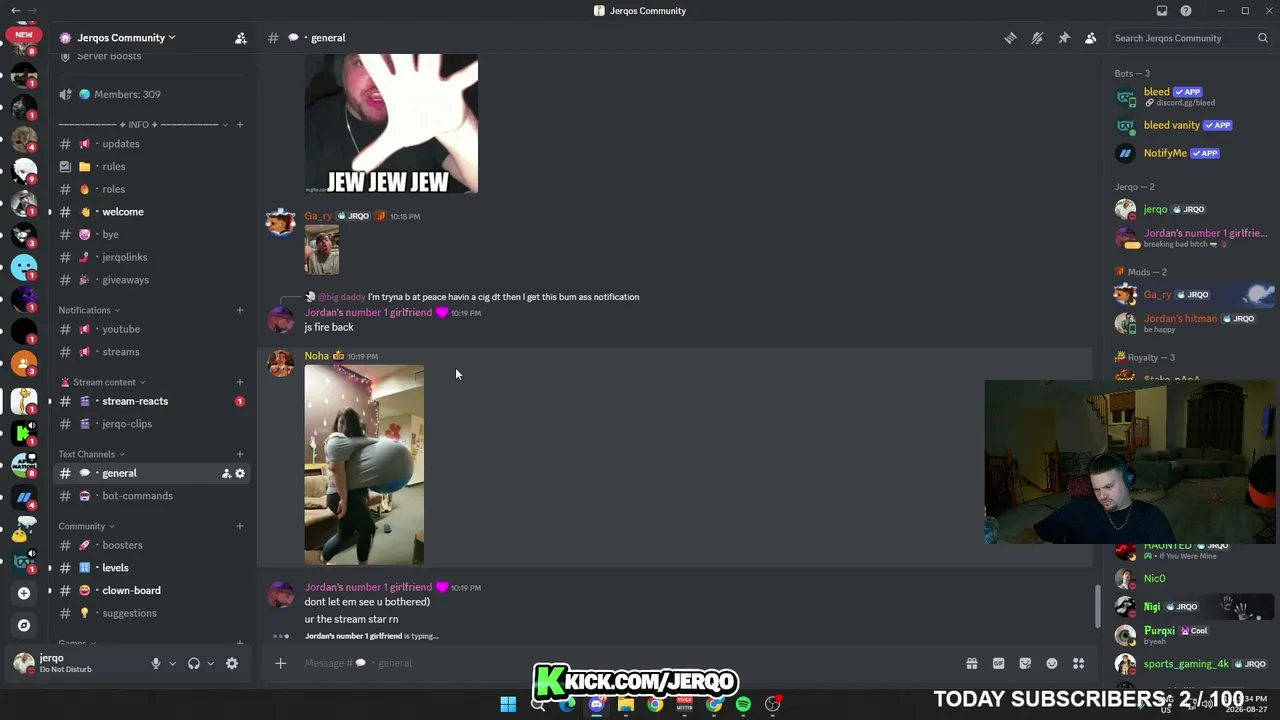Viewport: 1280px width, 720px height.
Task: Open the GIF picker
Action: [x=998, y=663]
